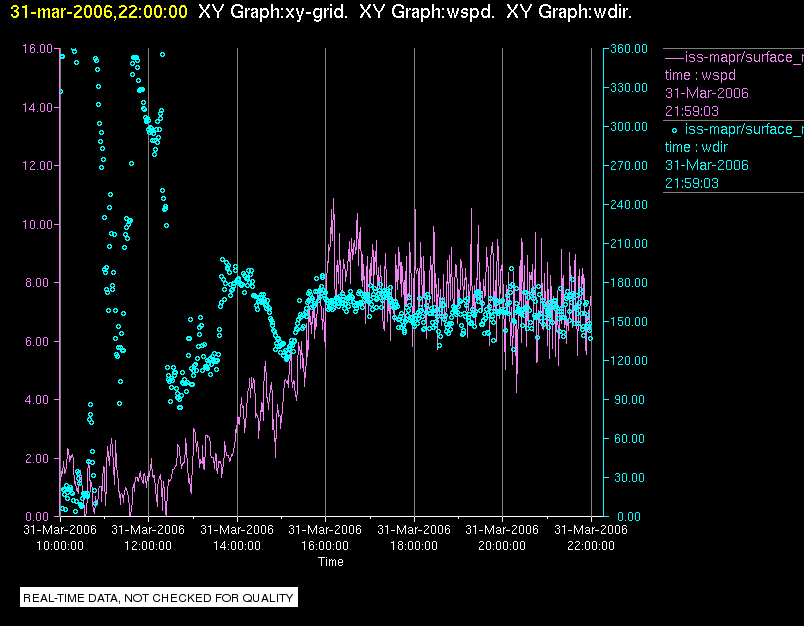The height and width of the screenshot is (626, 804).
Task: Click the 30.00 label on right axis
Action: 629,477
